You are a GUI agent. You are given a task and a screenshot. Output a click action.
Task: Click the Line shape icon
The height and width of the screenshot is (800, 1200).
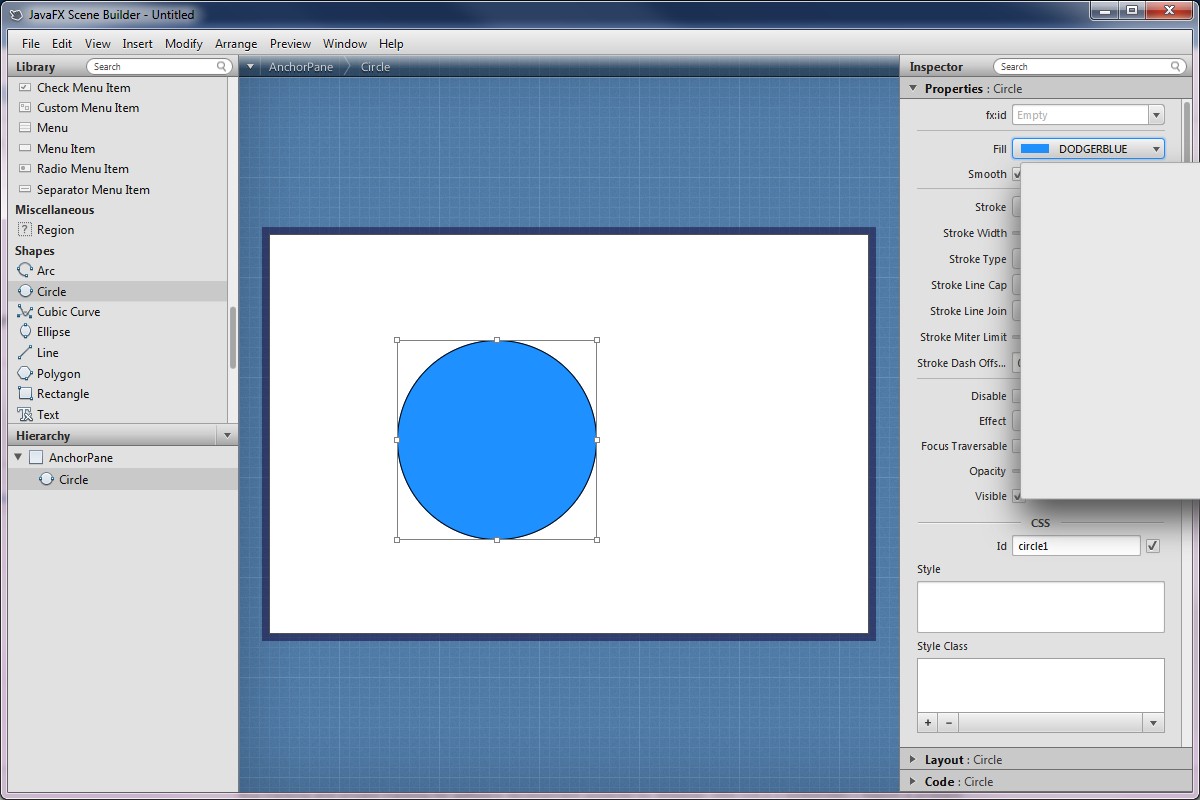pyautogui.click(x=25, y=353)
